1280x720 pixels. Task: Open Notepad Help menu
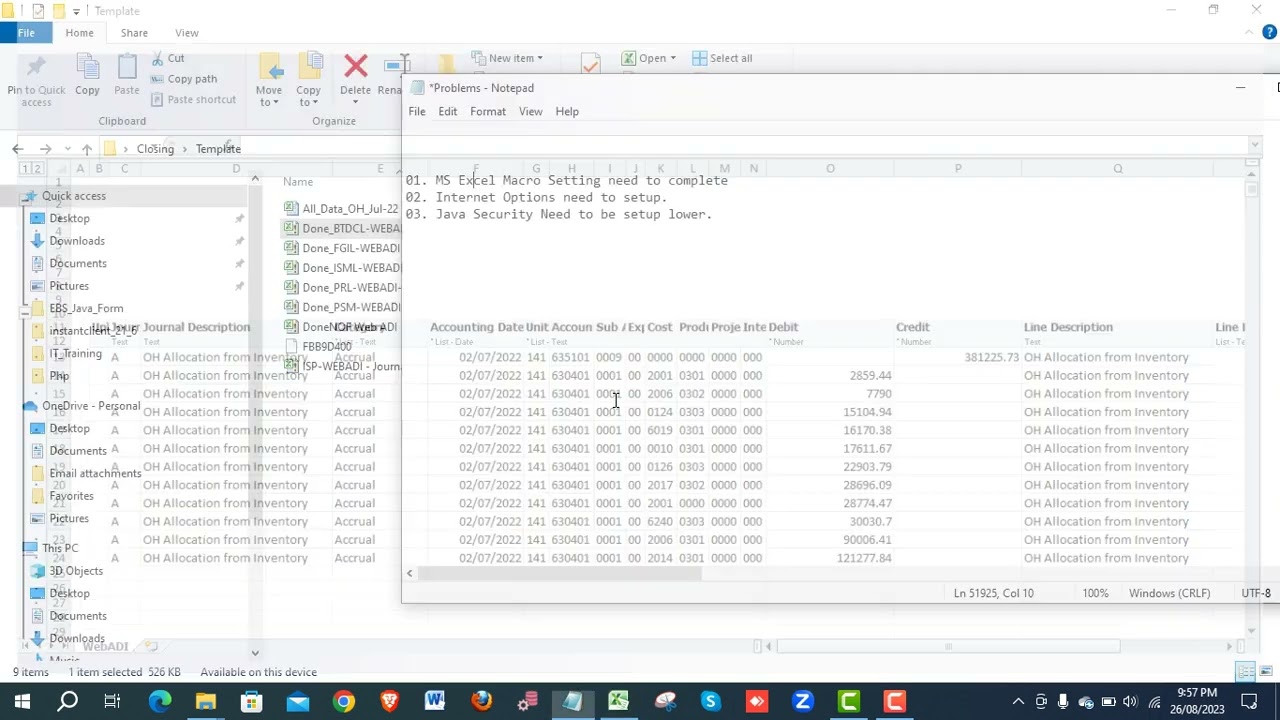coord(567,111)
